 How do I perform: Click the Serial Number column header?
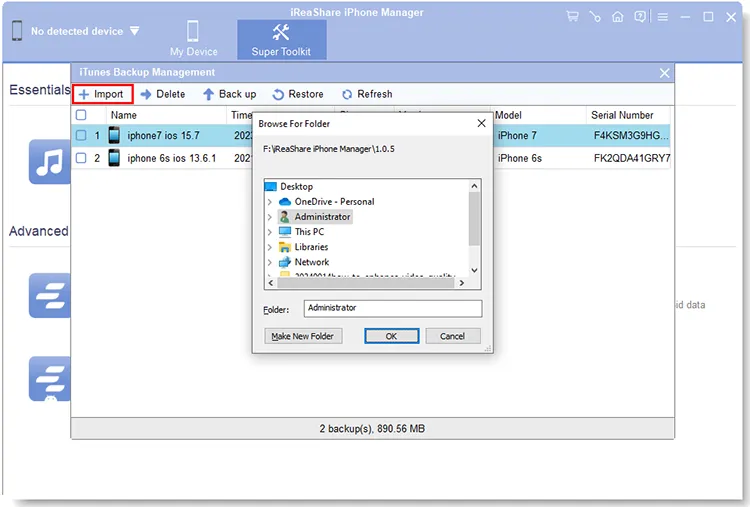(x=622, y=115)
